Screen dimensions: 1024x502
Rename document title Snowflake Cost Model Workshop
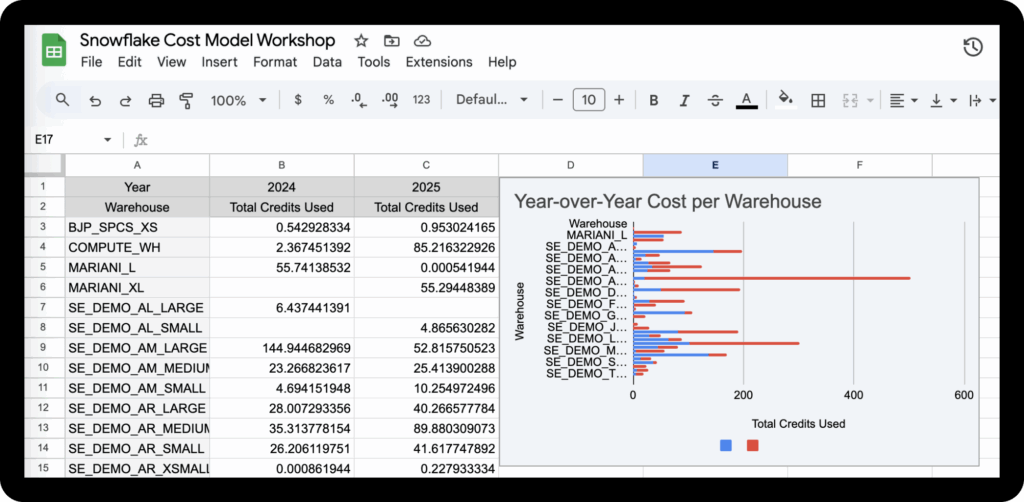[x=207, y=40]
